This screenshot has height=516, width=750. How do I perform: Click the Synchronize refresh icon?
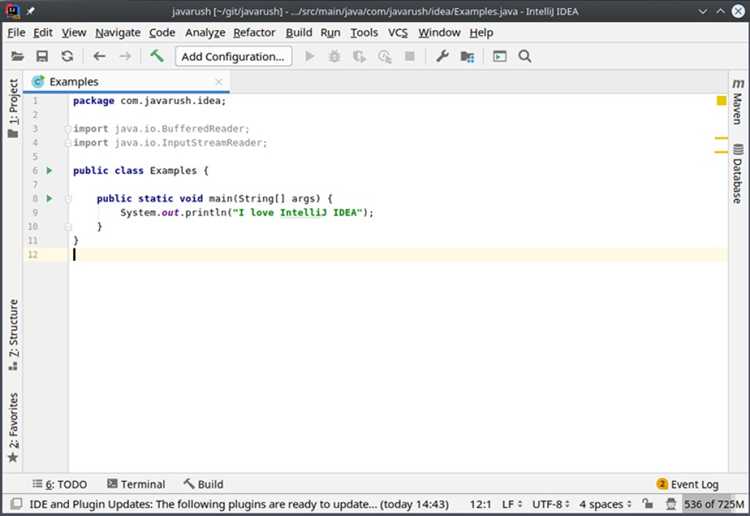pyautogui.click(x=67, y=56)
